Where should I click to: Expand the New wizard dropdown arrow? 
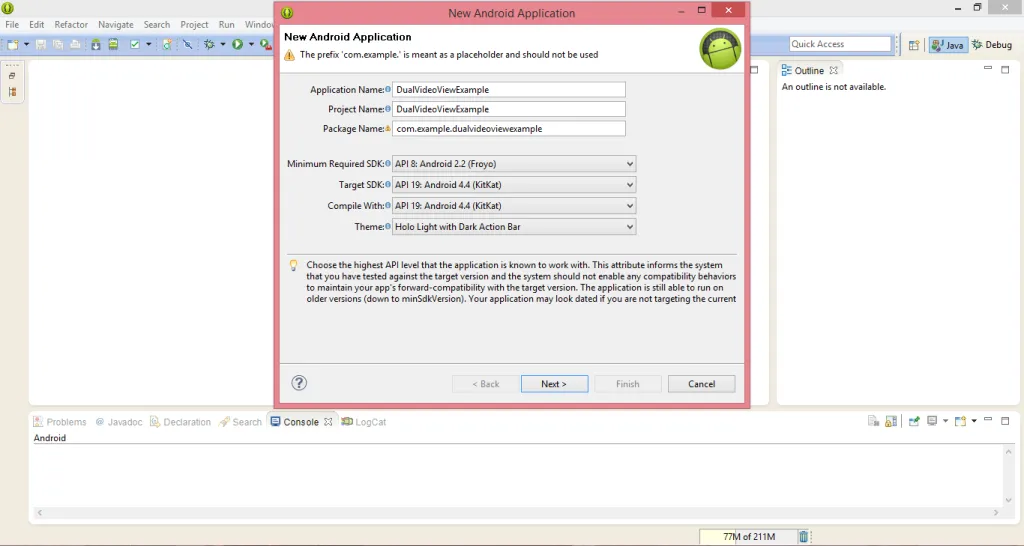click(x=26, y=44)
